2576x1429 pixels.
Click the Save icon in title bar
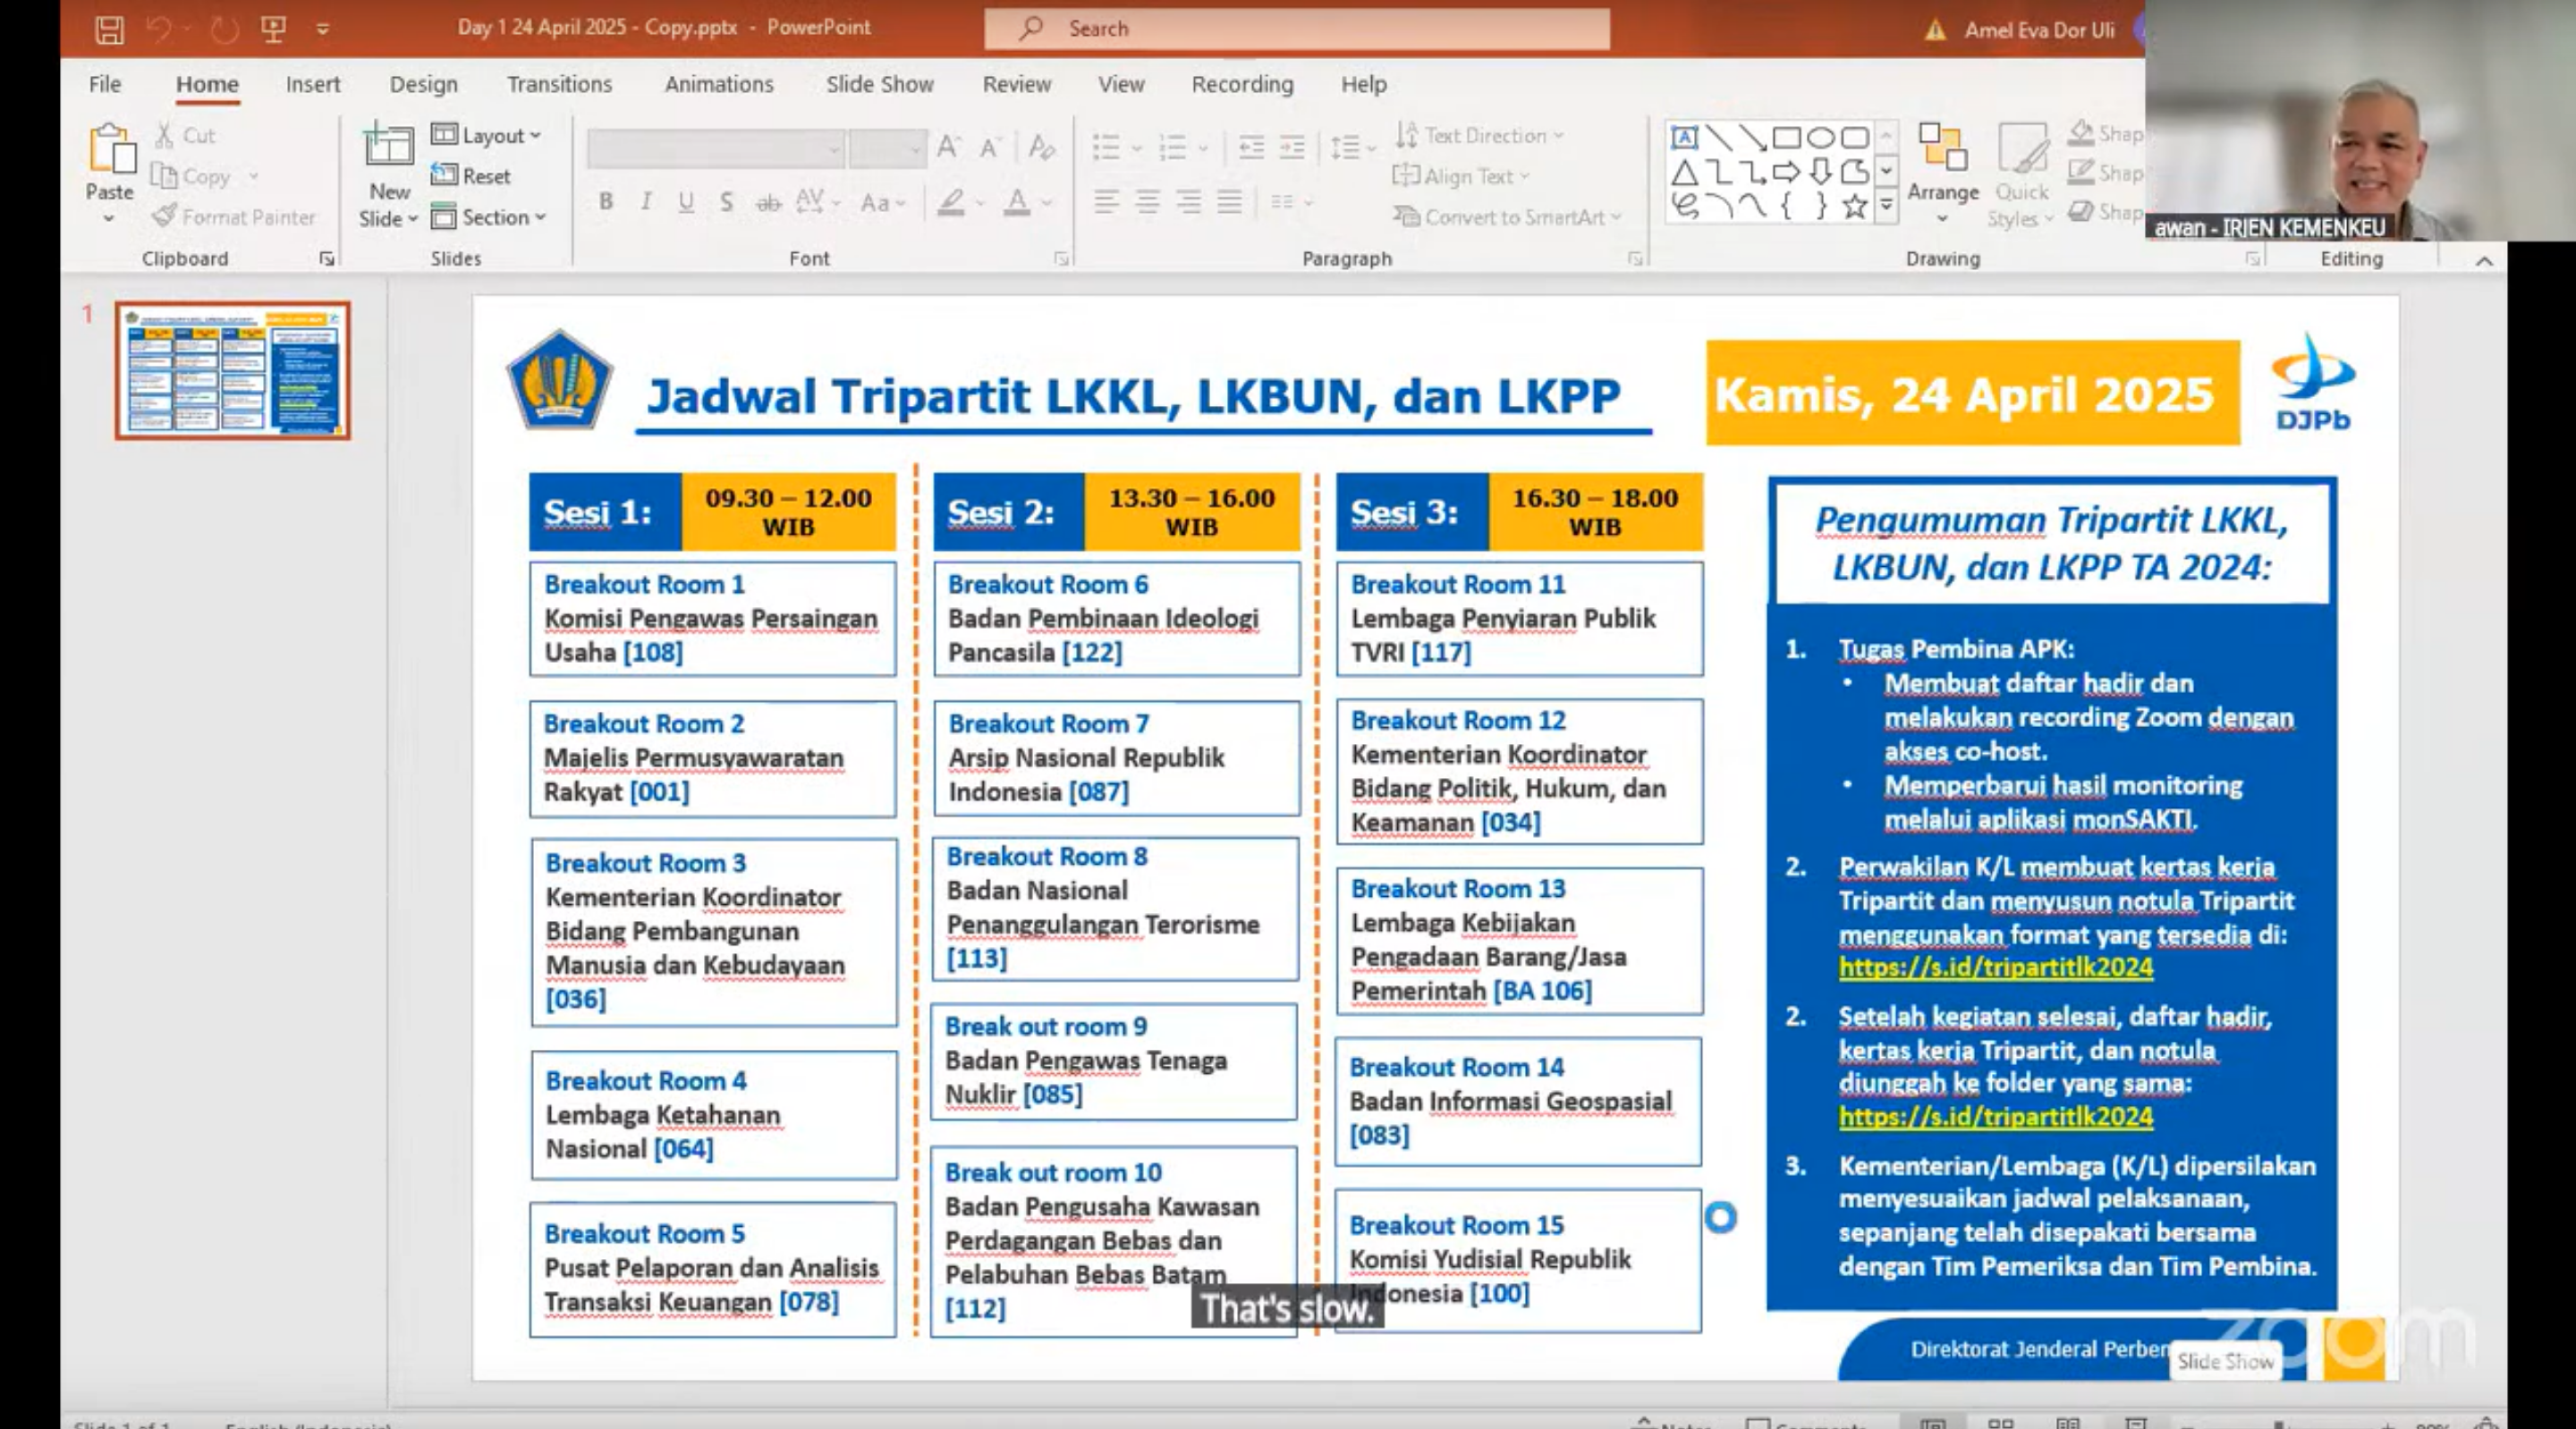[x=109, y=29]
